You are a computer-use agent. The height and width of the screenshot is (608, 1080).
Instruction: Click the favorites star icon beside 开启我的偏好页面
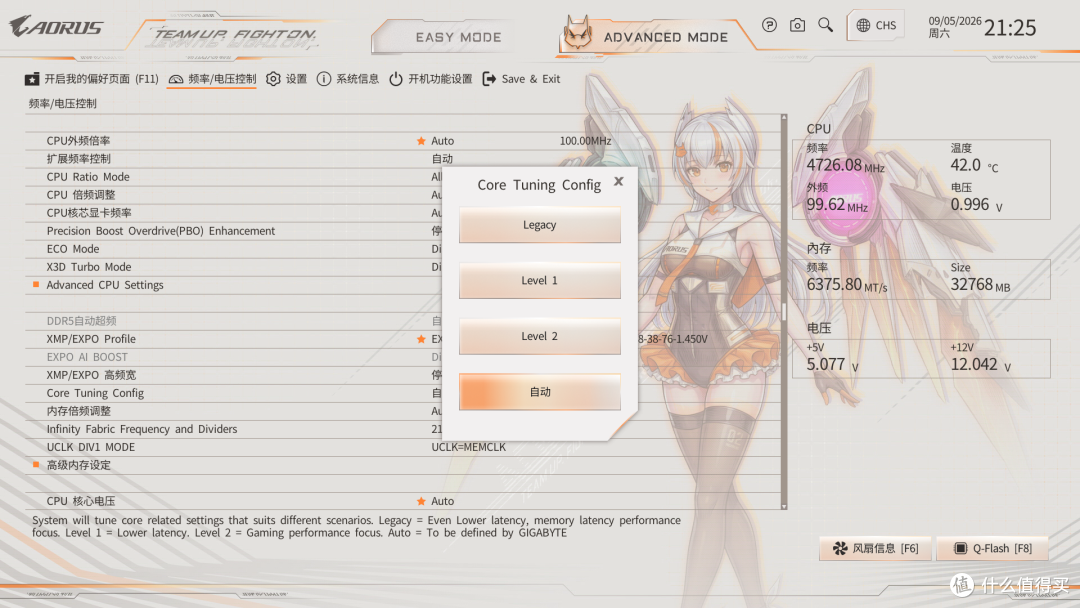(32, 79)
